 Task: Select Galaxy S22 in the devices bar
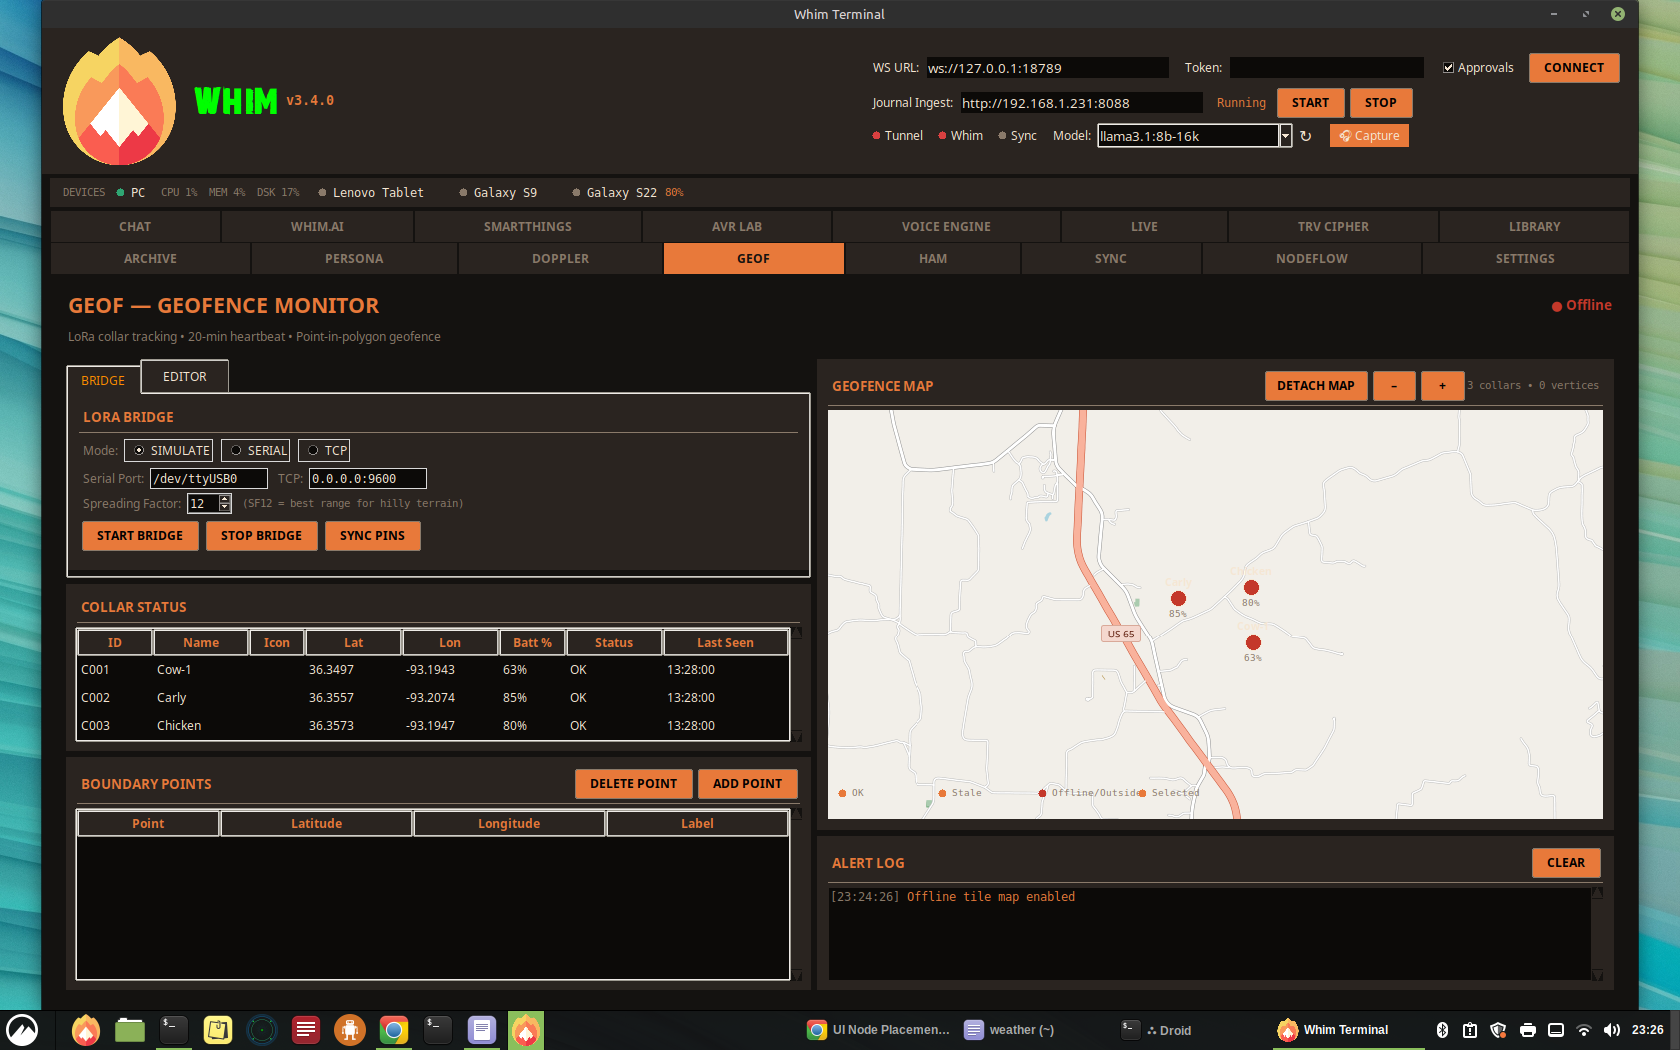[621, 193]
